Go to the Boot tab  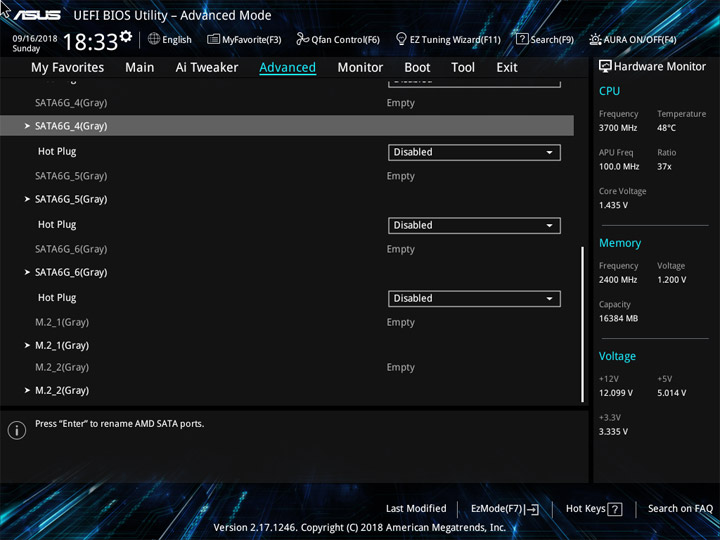coord(417,68)
